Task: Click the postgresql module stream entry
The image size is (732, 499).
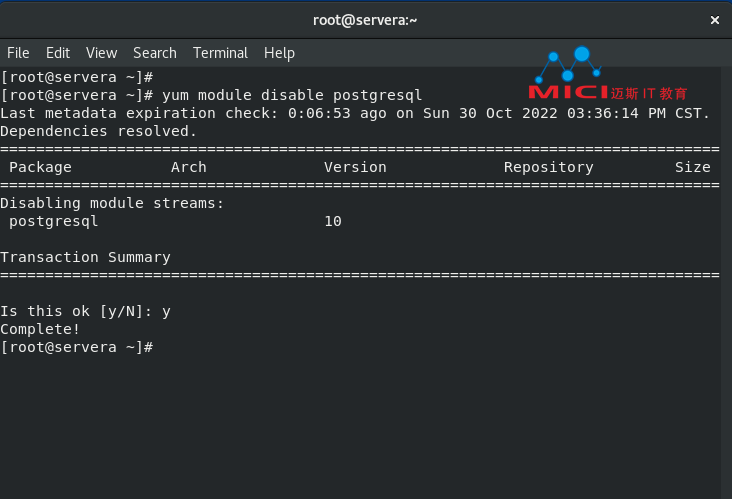Action: click(54, 221)
